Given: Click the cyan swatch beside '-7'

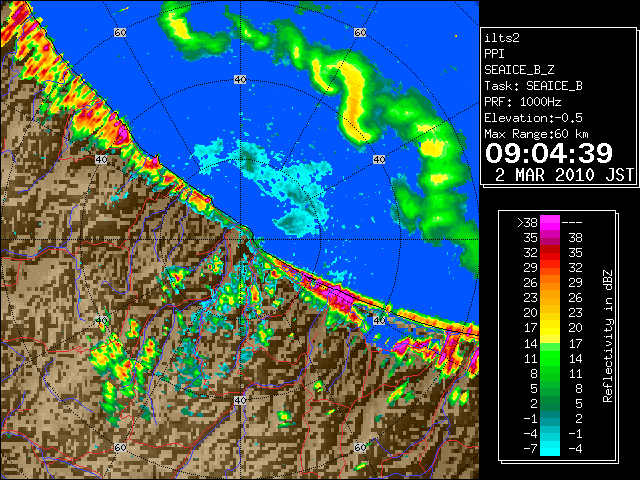Looking at the screenshot, I should 550,449.
